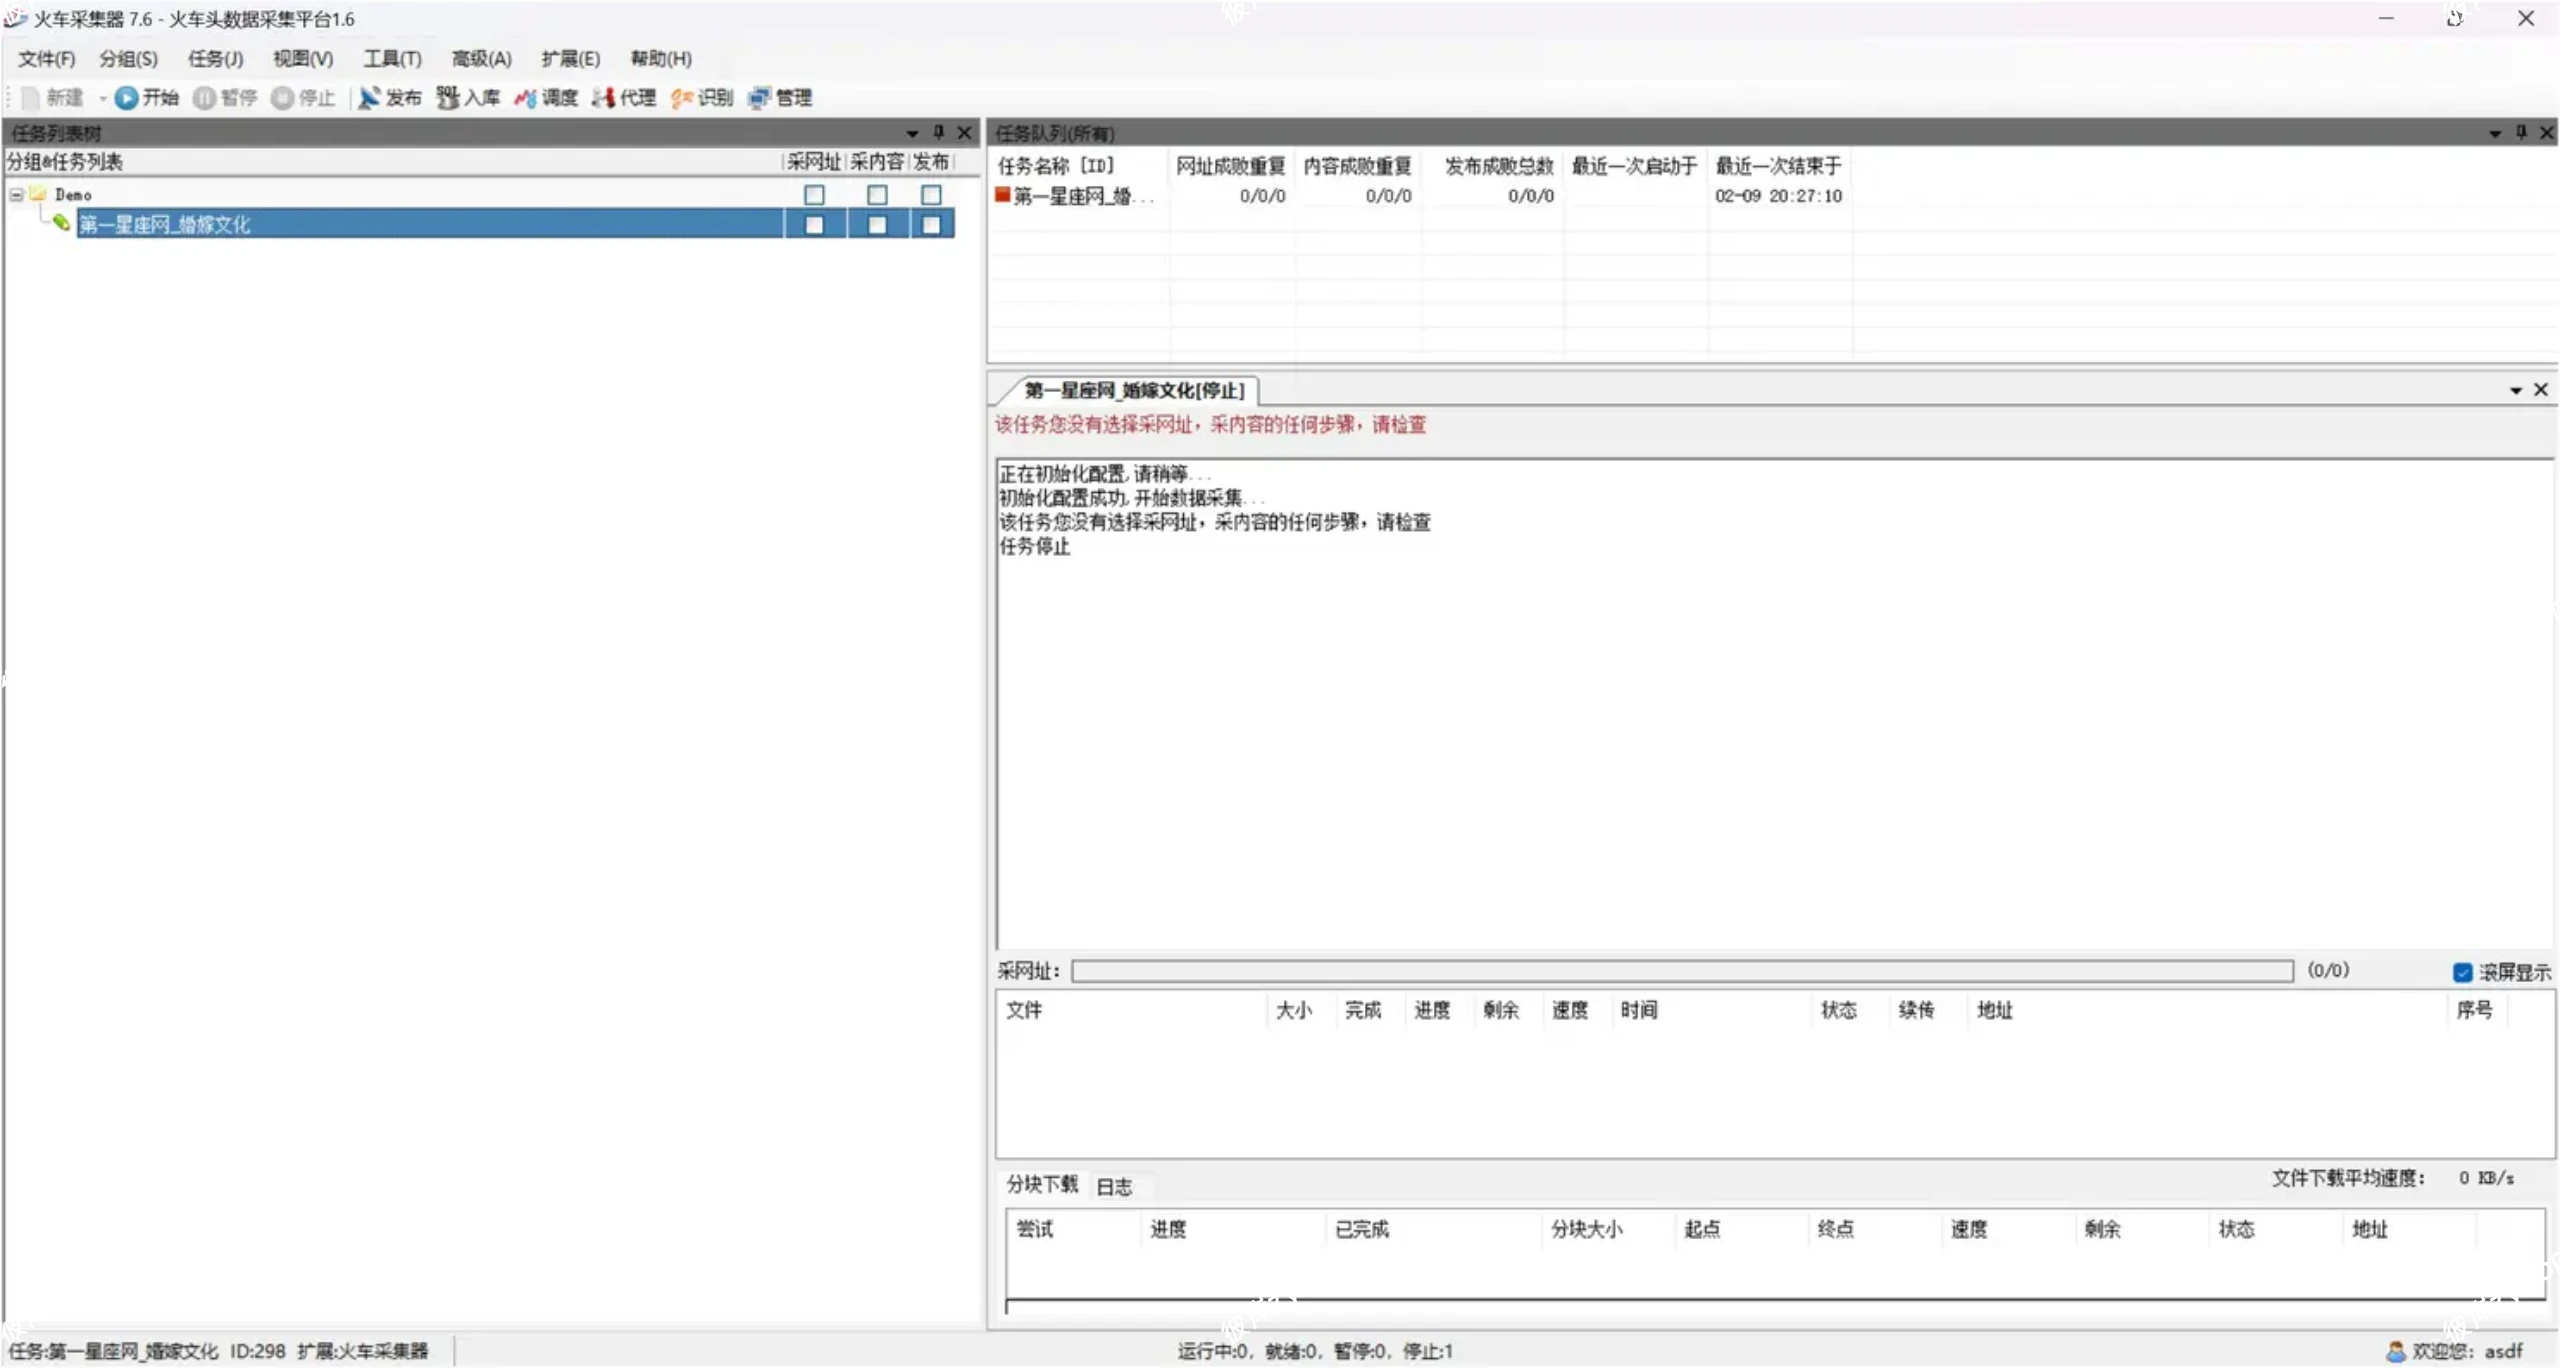Switch to the 日志 tab
Image resolution: width=2560 pixels, height=1368 pixels.
[1114, 1186]
